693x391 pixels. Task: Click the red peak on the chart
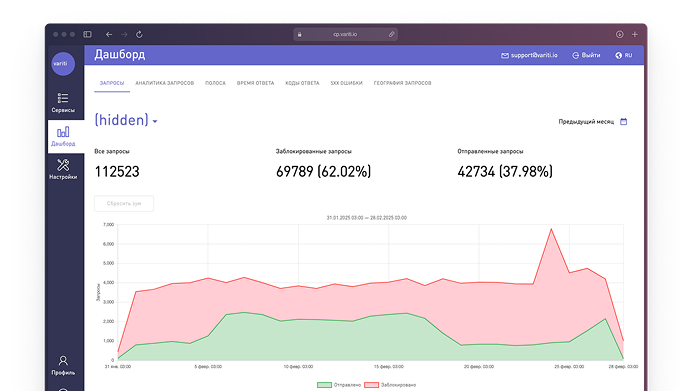[x=551, y=229]
